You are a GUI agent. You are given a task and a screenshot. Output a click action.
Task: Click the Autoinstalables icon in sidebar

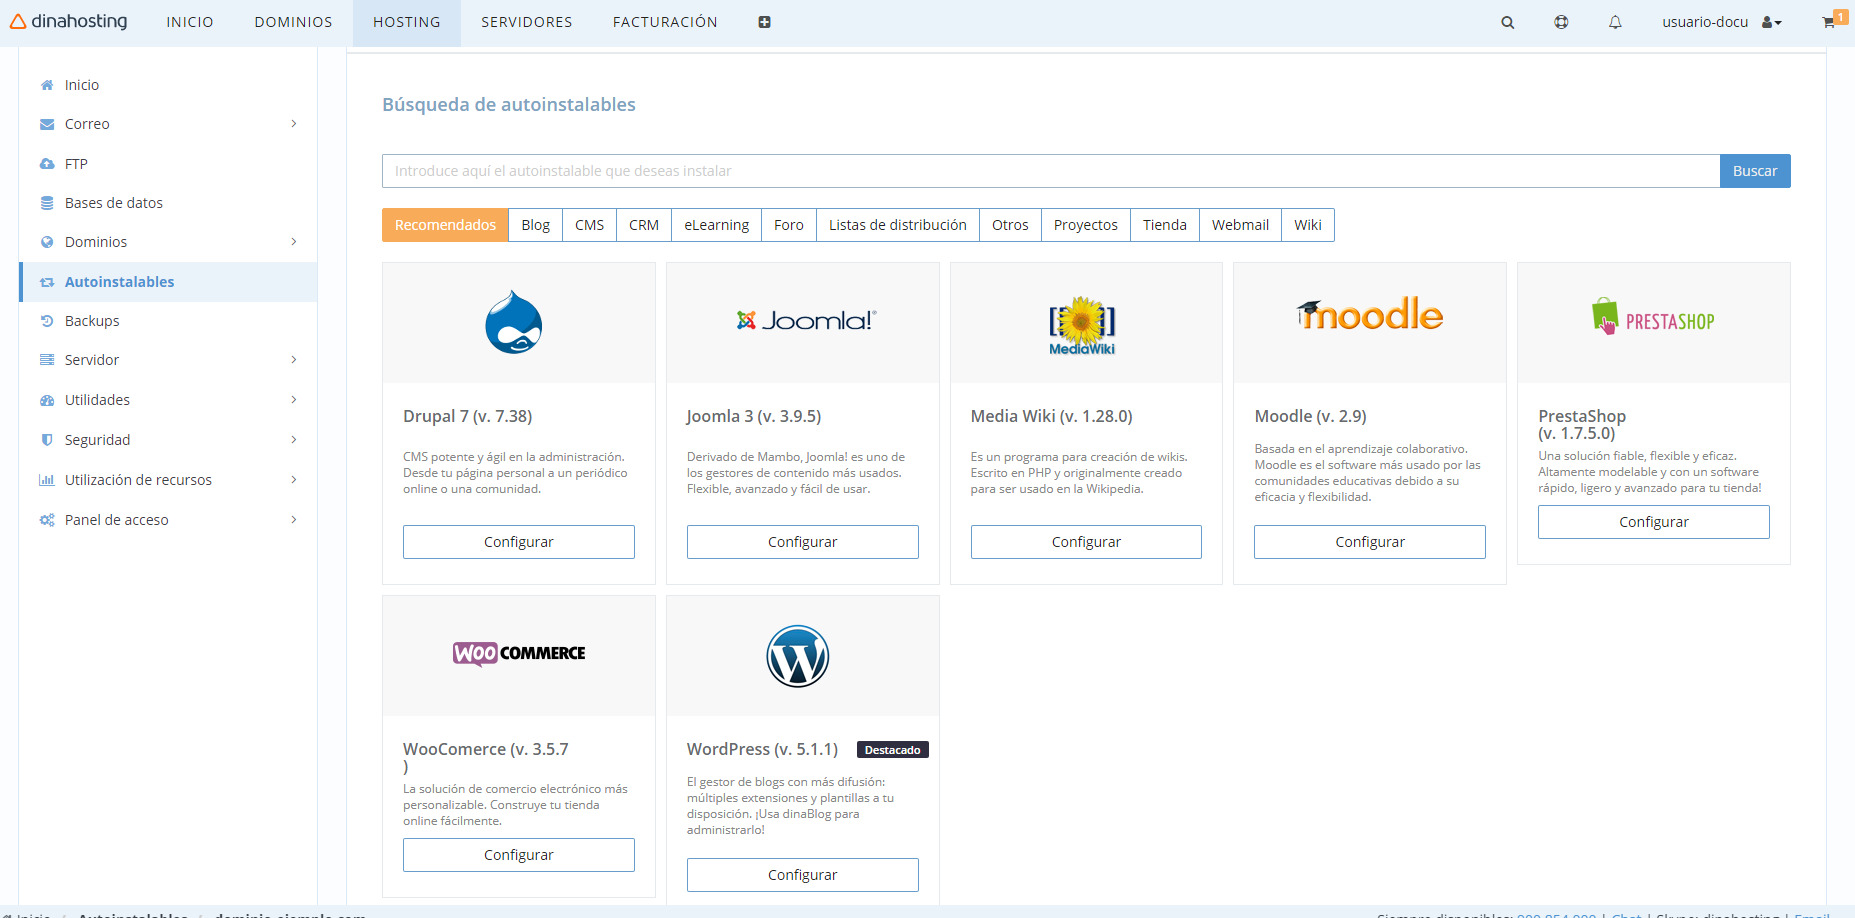pos(47,282)
